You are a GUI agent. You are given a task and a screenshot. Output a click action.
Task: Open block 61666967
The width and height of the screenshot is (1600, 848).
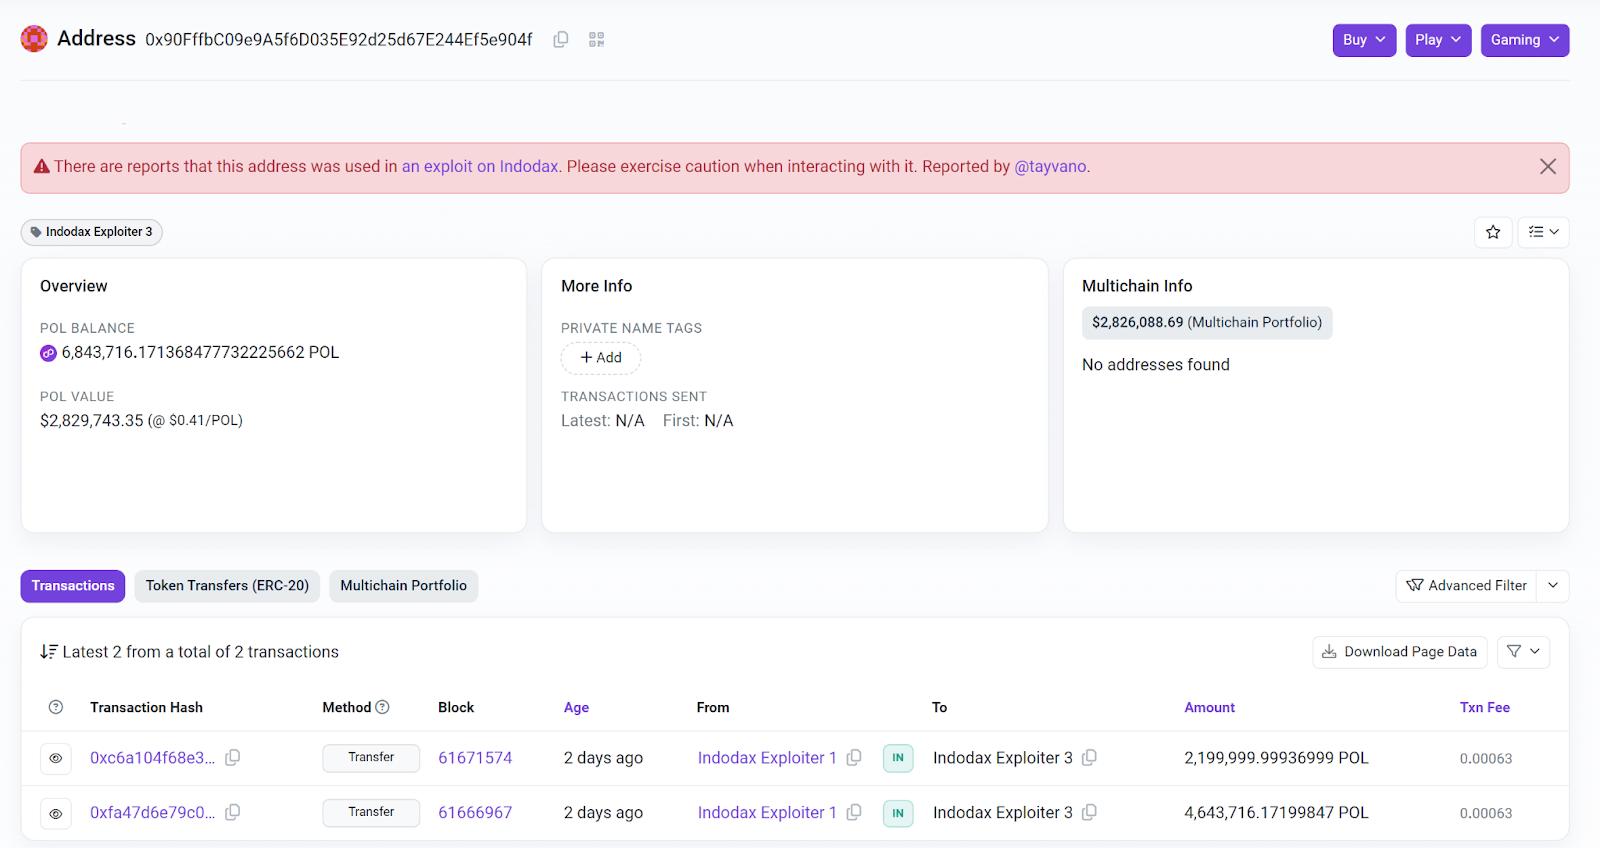[475, 813]
